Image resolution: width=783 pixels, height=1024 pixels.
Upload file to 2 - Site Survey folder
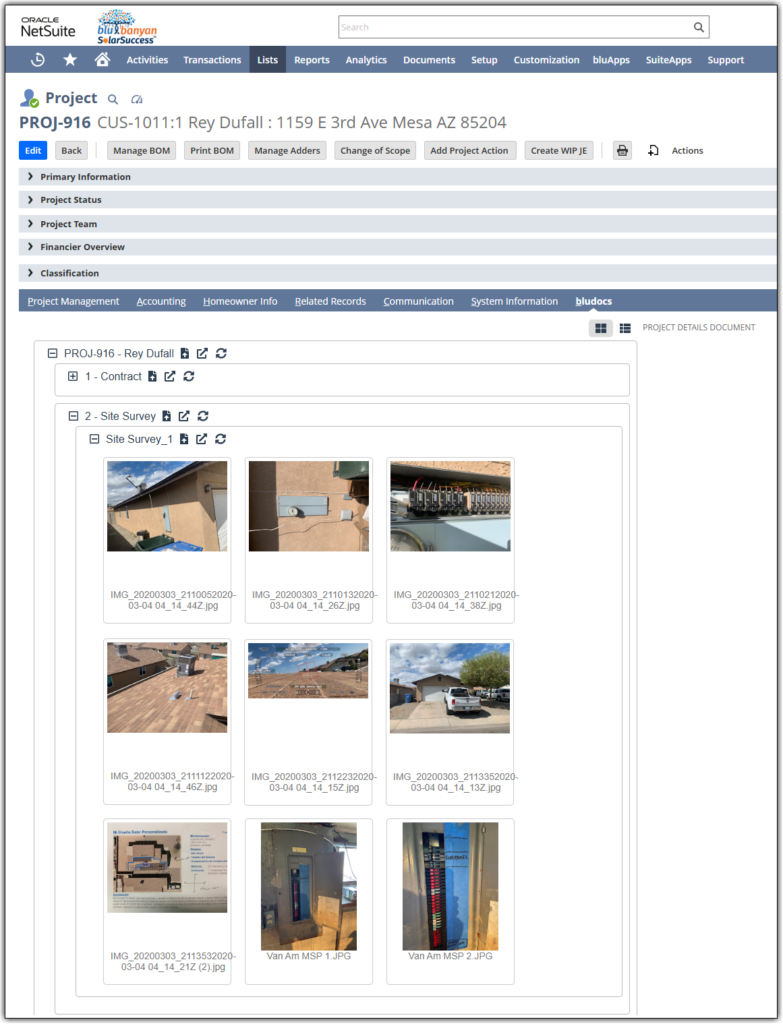(167, 416)
